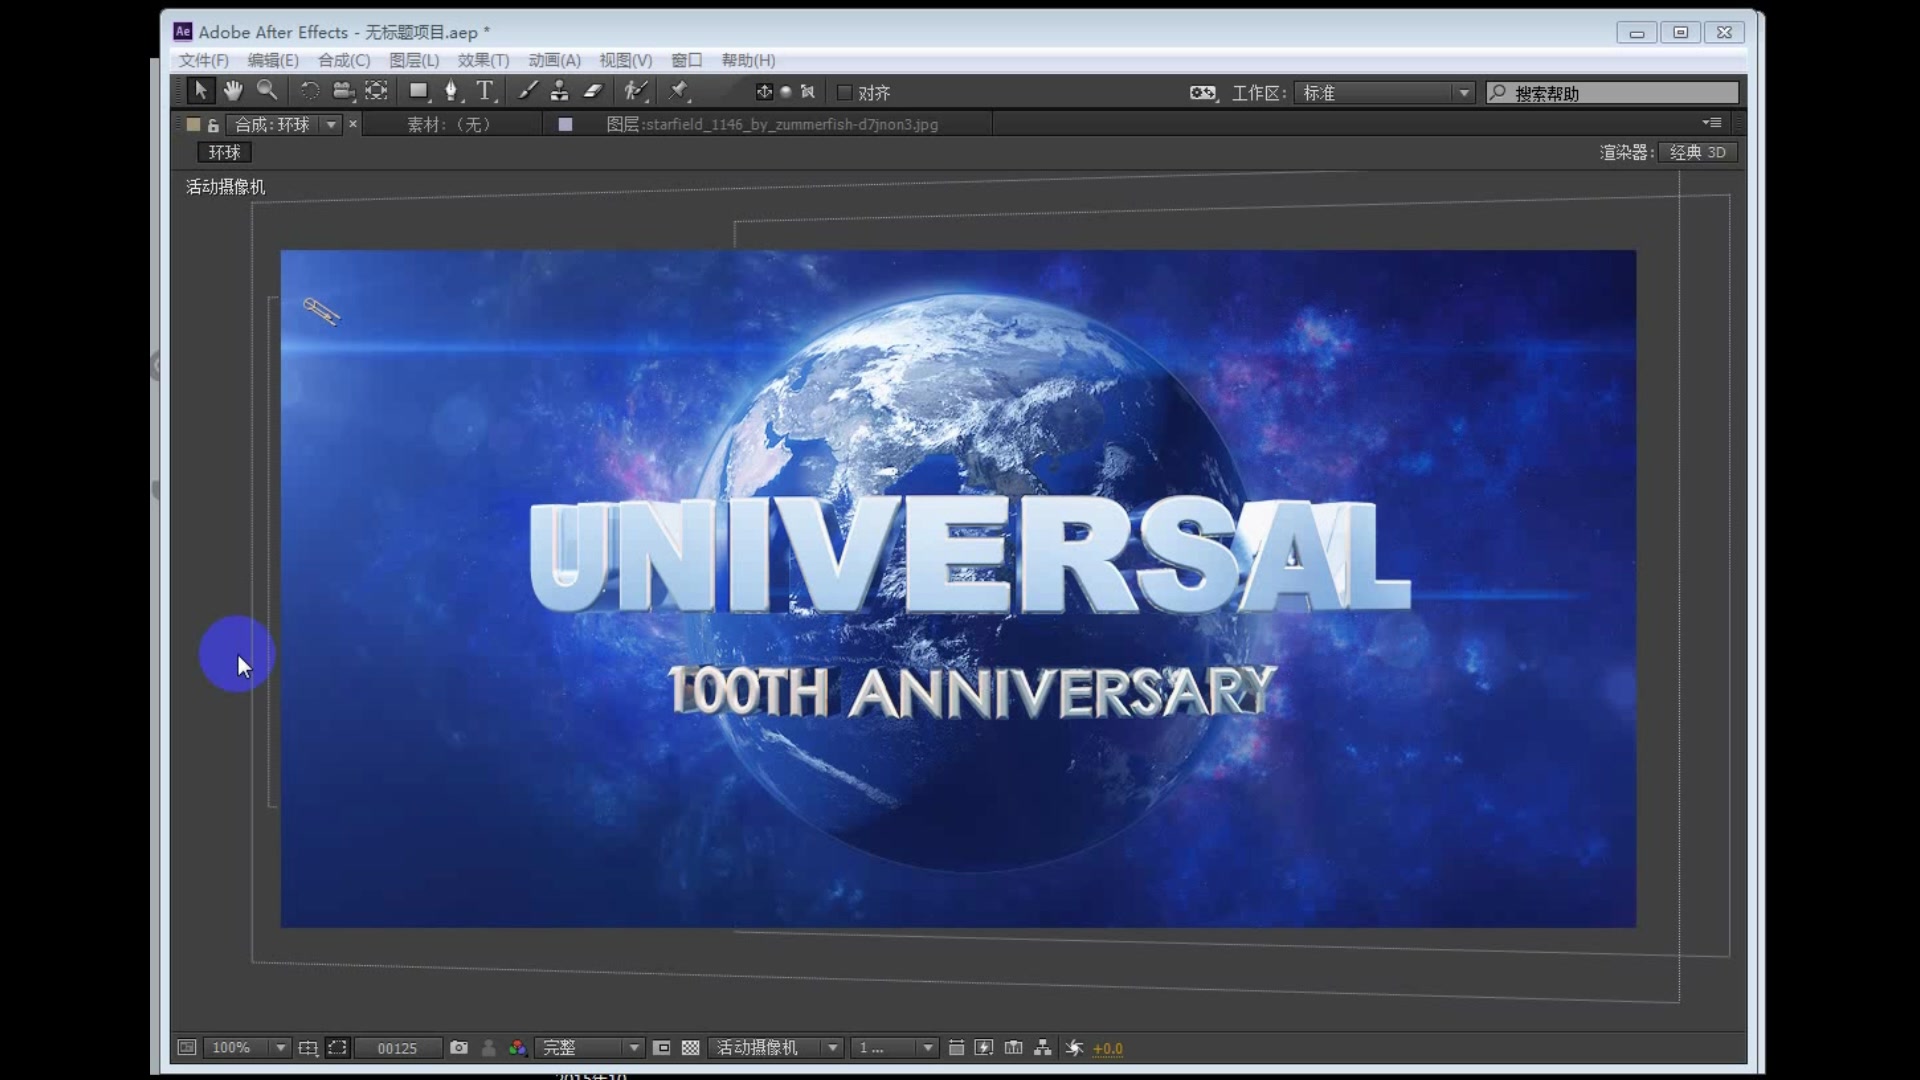Open the 1... view layout dropdown
This screenshot has width=1920, height=1080.
click(x=895, y=1047)
